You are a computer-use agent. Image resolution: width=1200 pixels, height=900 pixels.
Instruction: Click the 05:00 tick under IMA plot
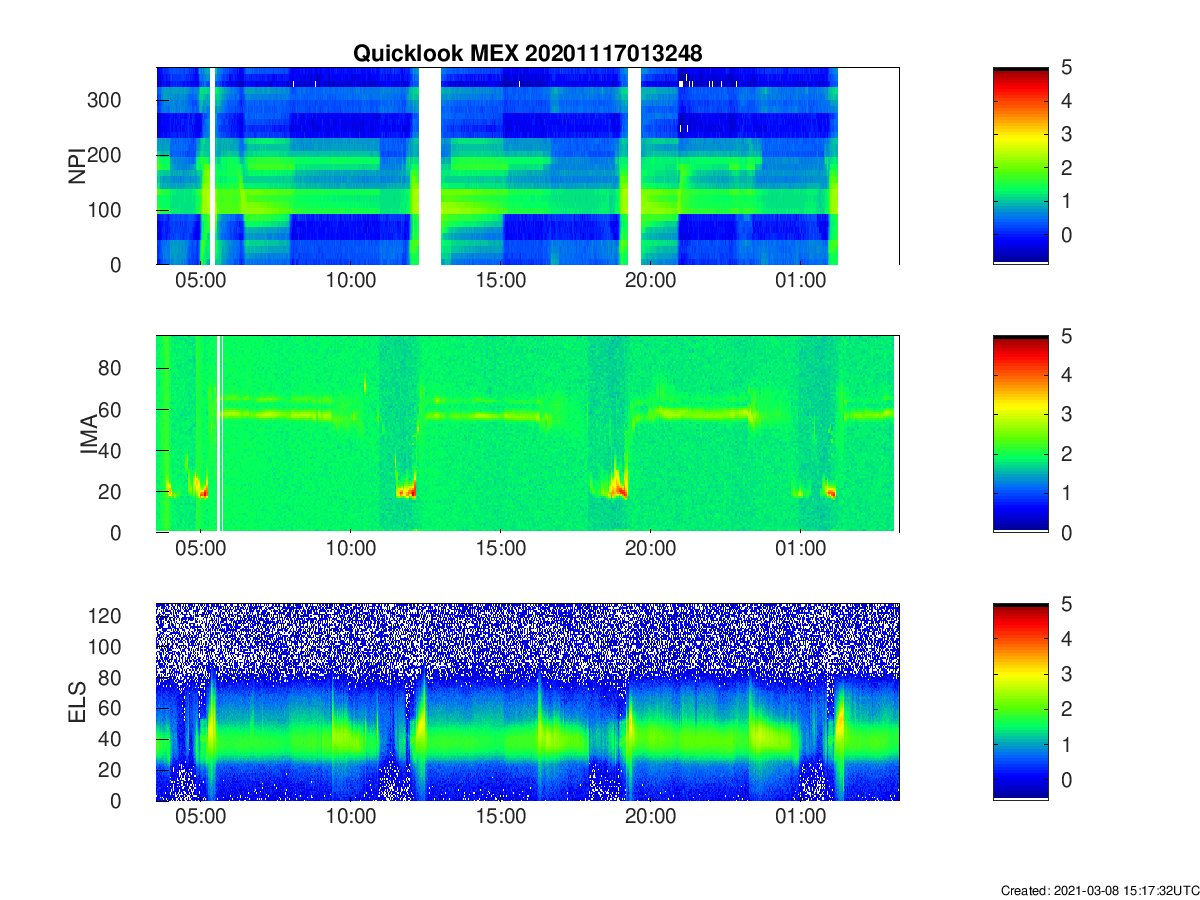click(x=201, y=549)
